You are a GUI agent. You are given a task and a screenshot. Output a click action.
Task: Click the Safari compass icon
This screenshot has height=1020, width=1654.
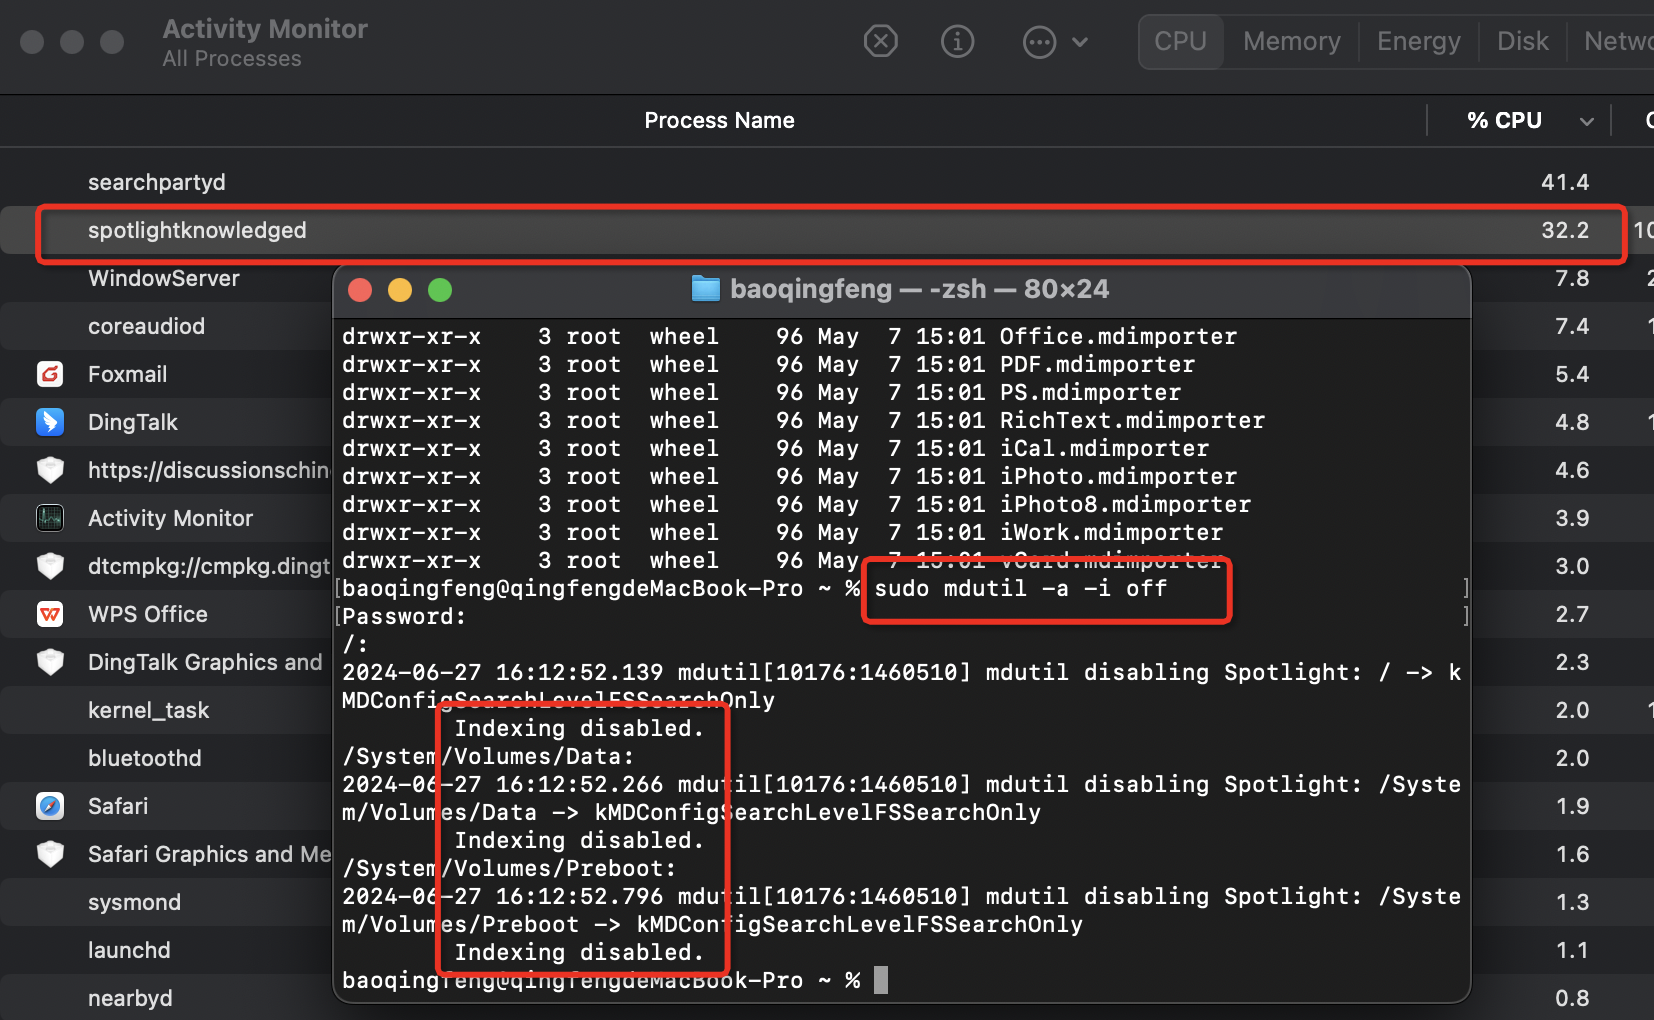pyautogui.click(x=50, y=806)
